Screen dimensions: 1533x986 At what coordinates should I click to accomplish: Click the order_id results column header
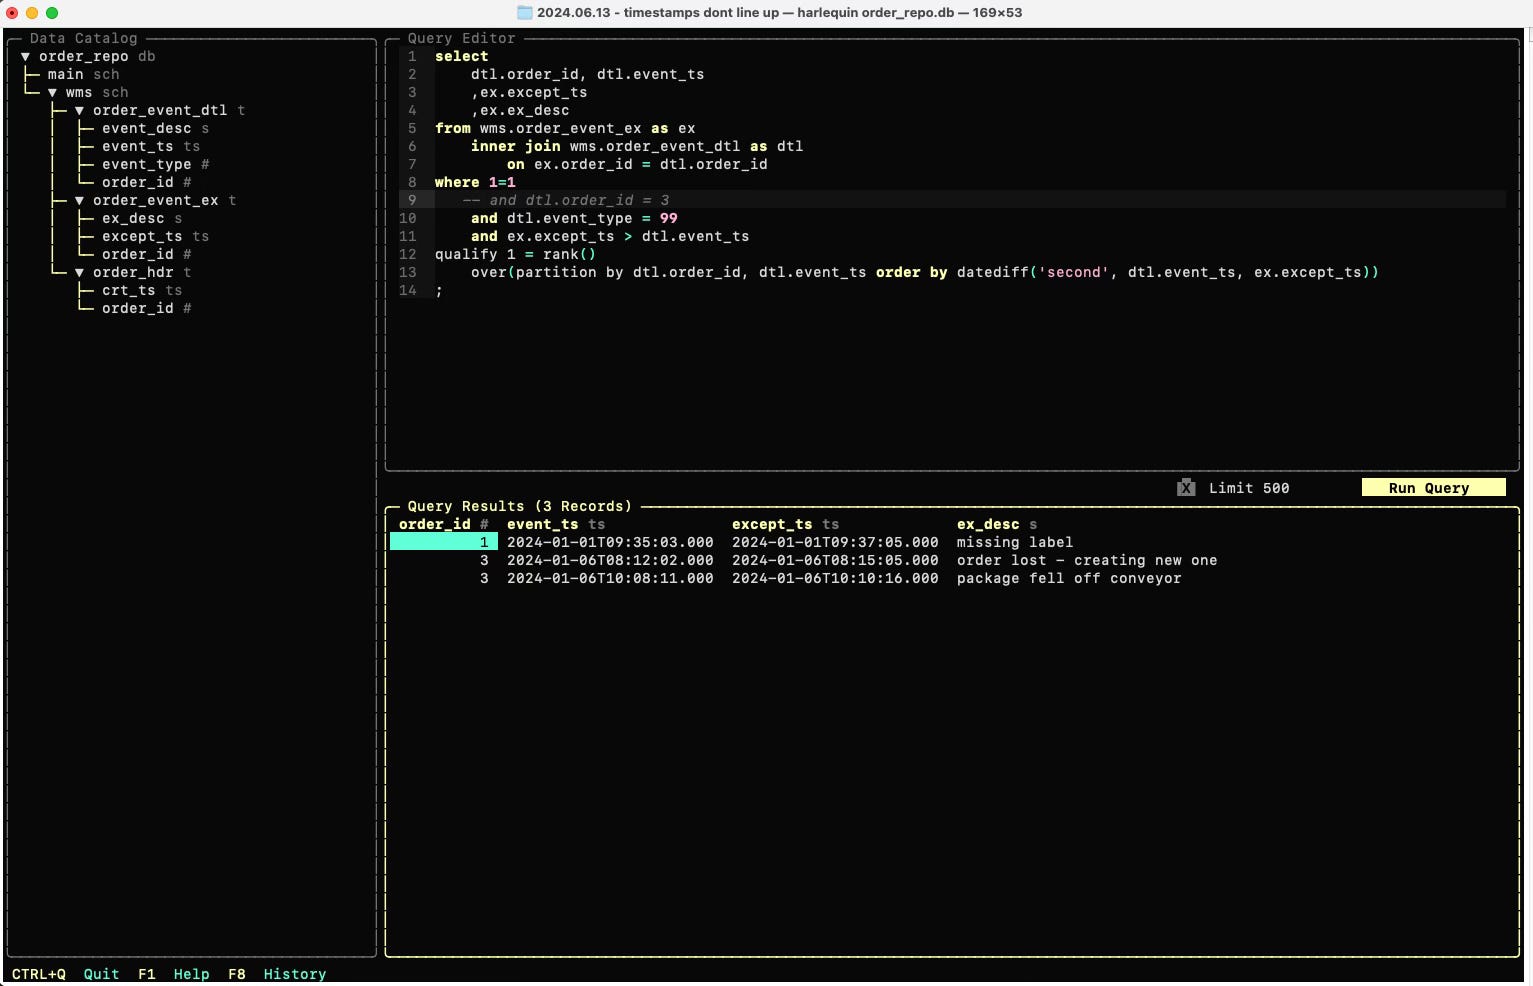443,525
